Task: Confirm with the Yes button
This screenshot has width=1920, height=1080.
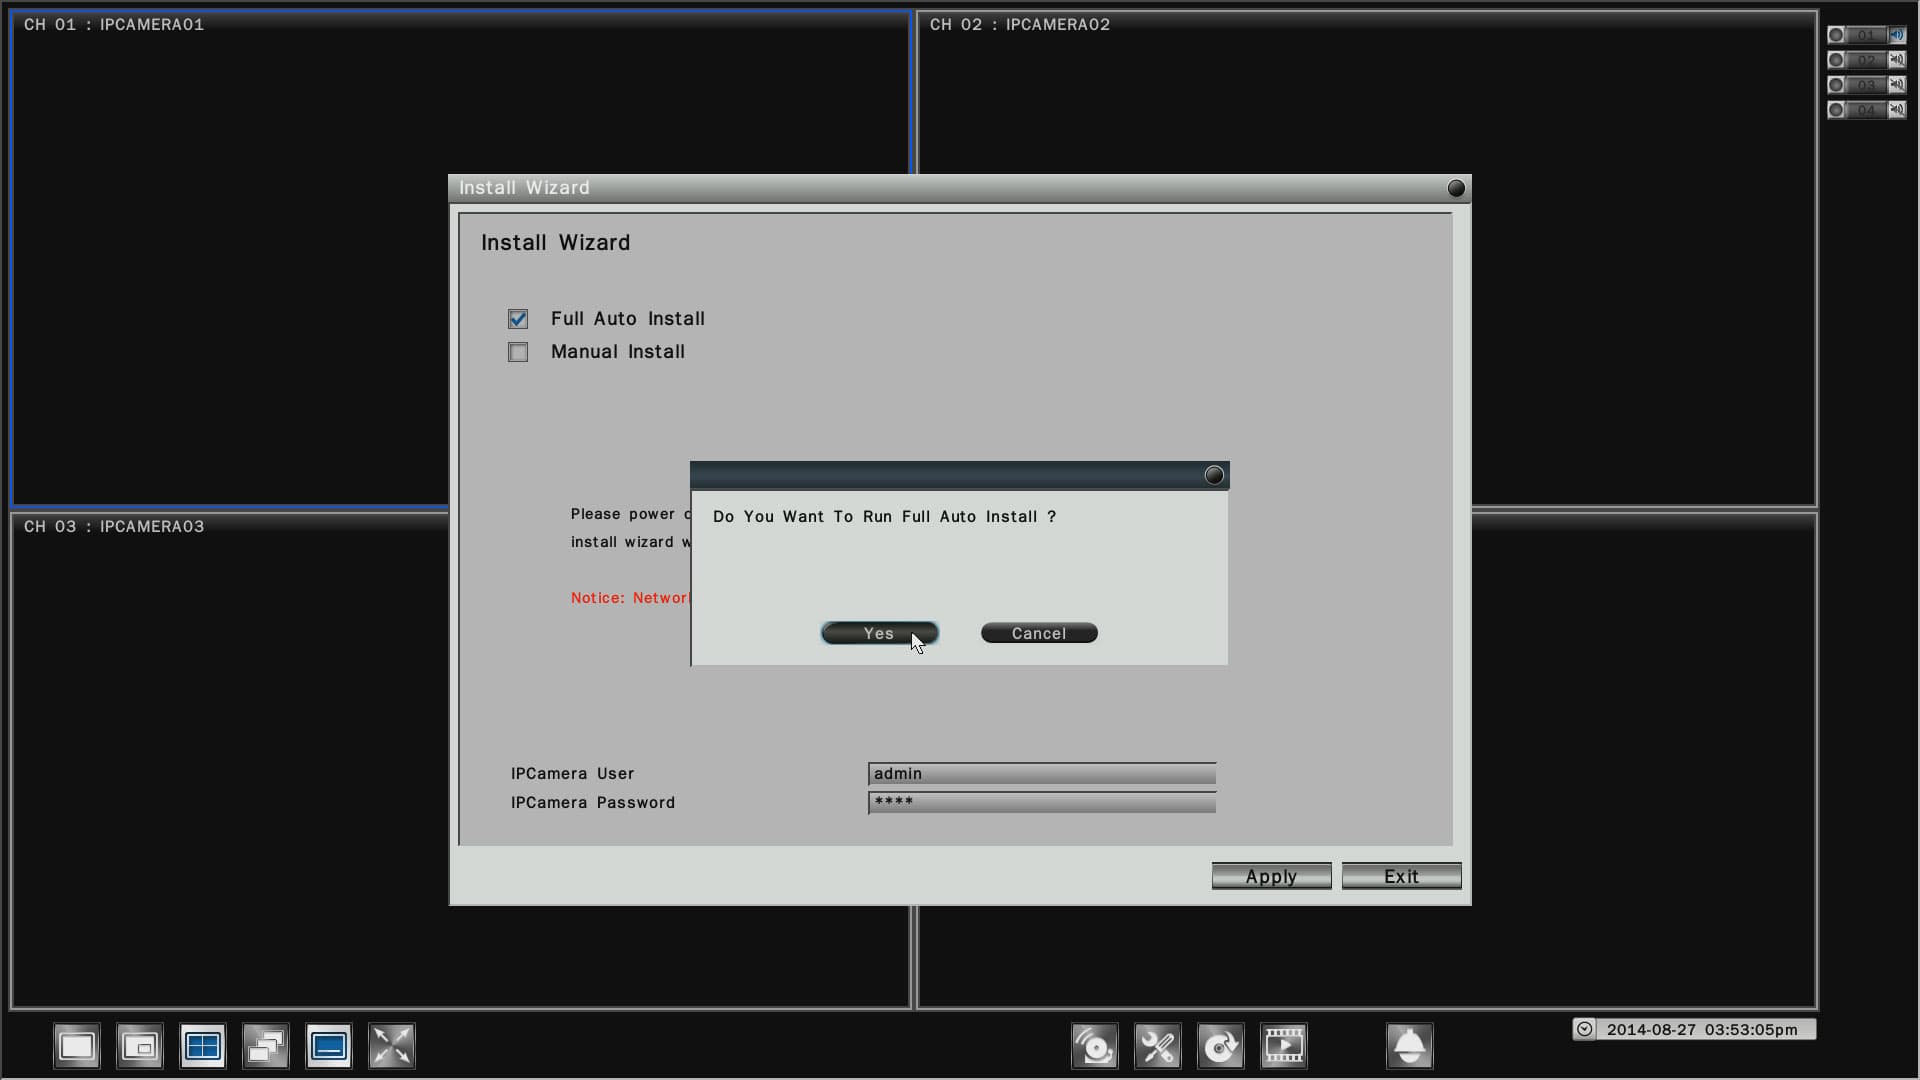Action: pyautogui.click(x=879, y=633)
